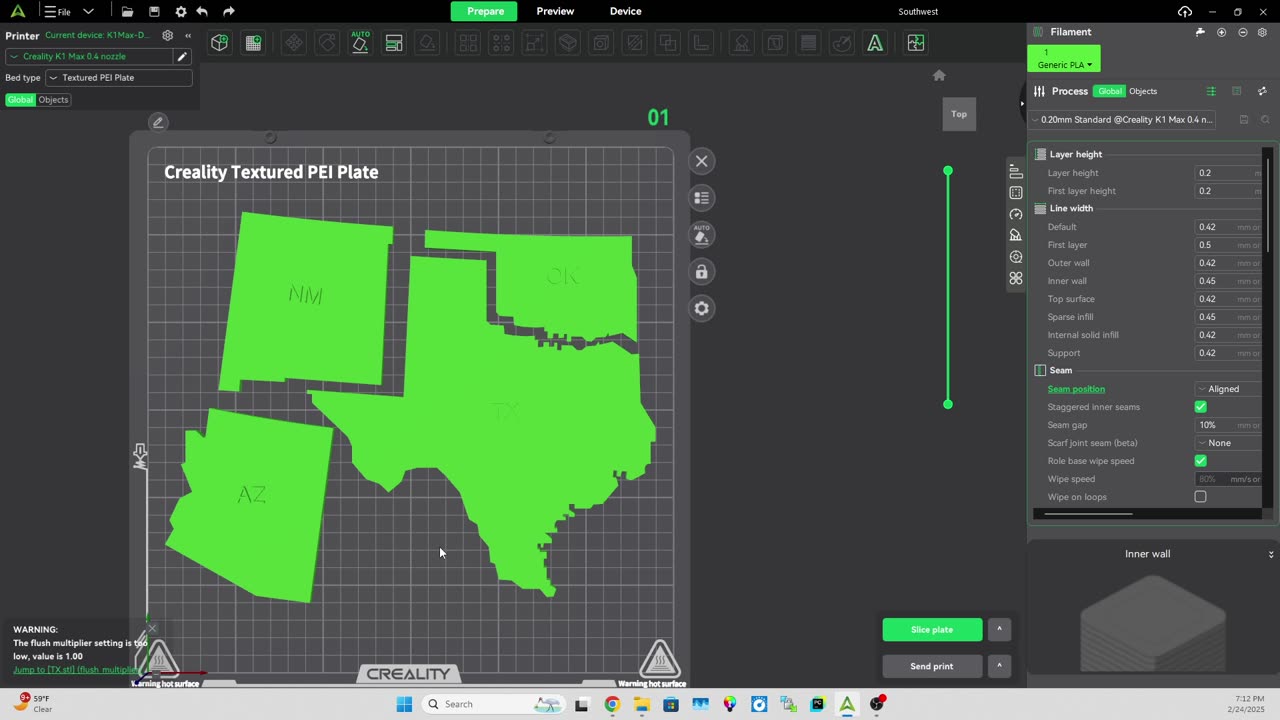
Task: Click compare presets icon in Process
Action: tap(1262, 91)
